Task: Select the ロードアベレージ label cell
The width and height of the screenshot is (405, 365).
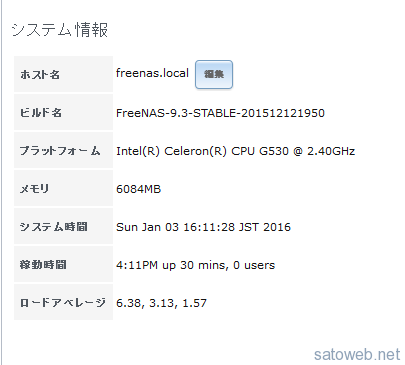Action: point(63,302)
